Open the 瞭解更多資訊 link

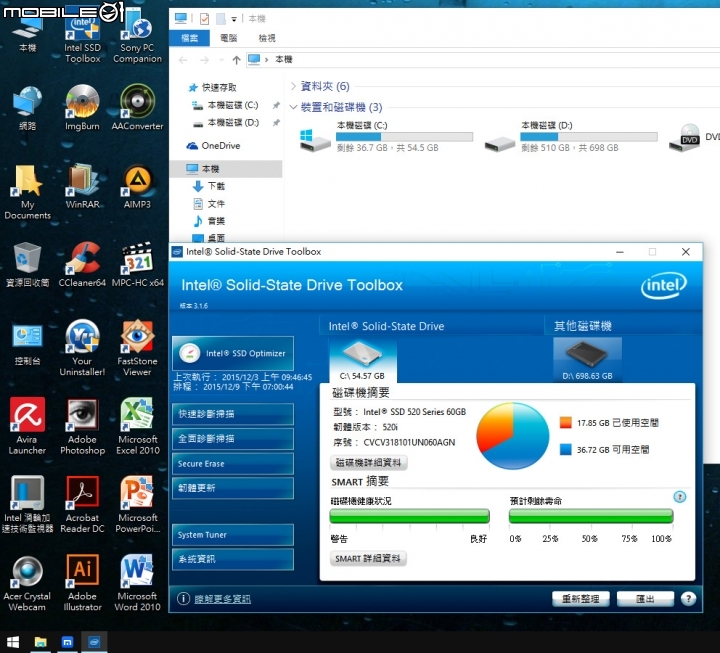[222, 599]
